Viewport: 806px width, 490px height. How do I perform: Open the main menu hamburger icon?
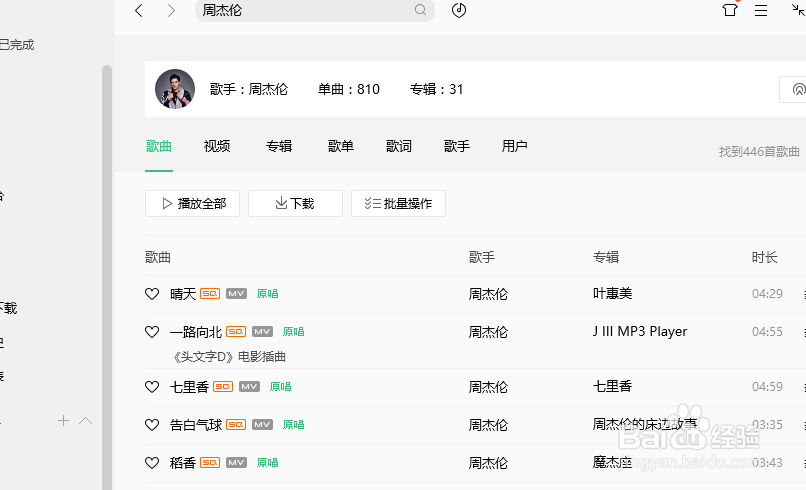761,10
